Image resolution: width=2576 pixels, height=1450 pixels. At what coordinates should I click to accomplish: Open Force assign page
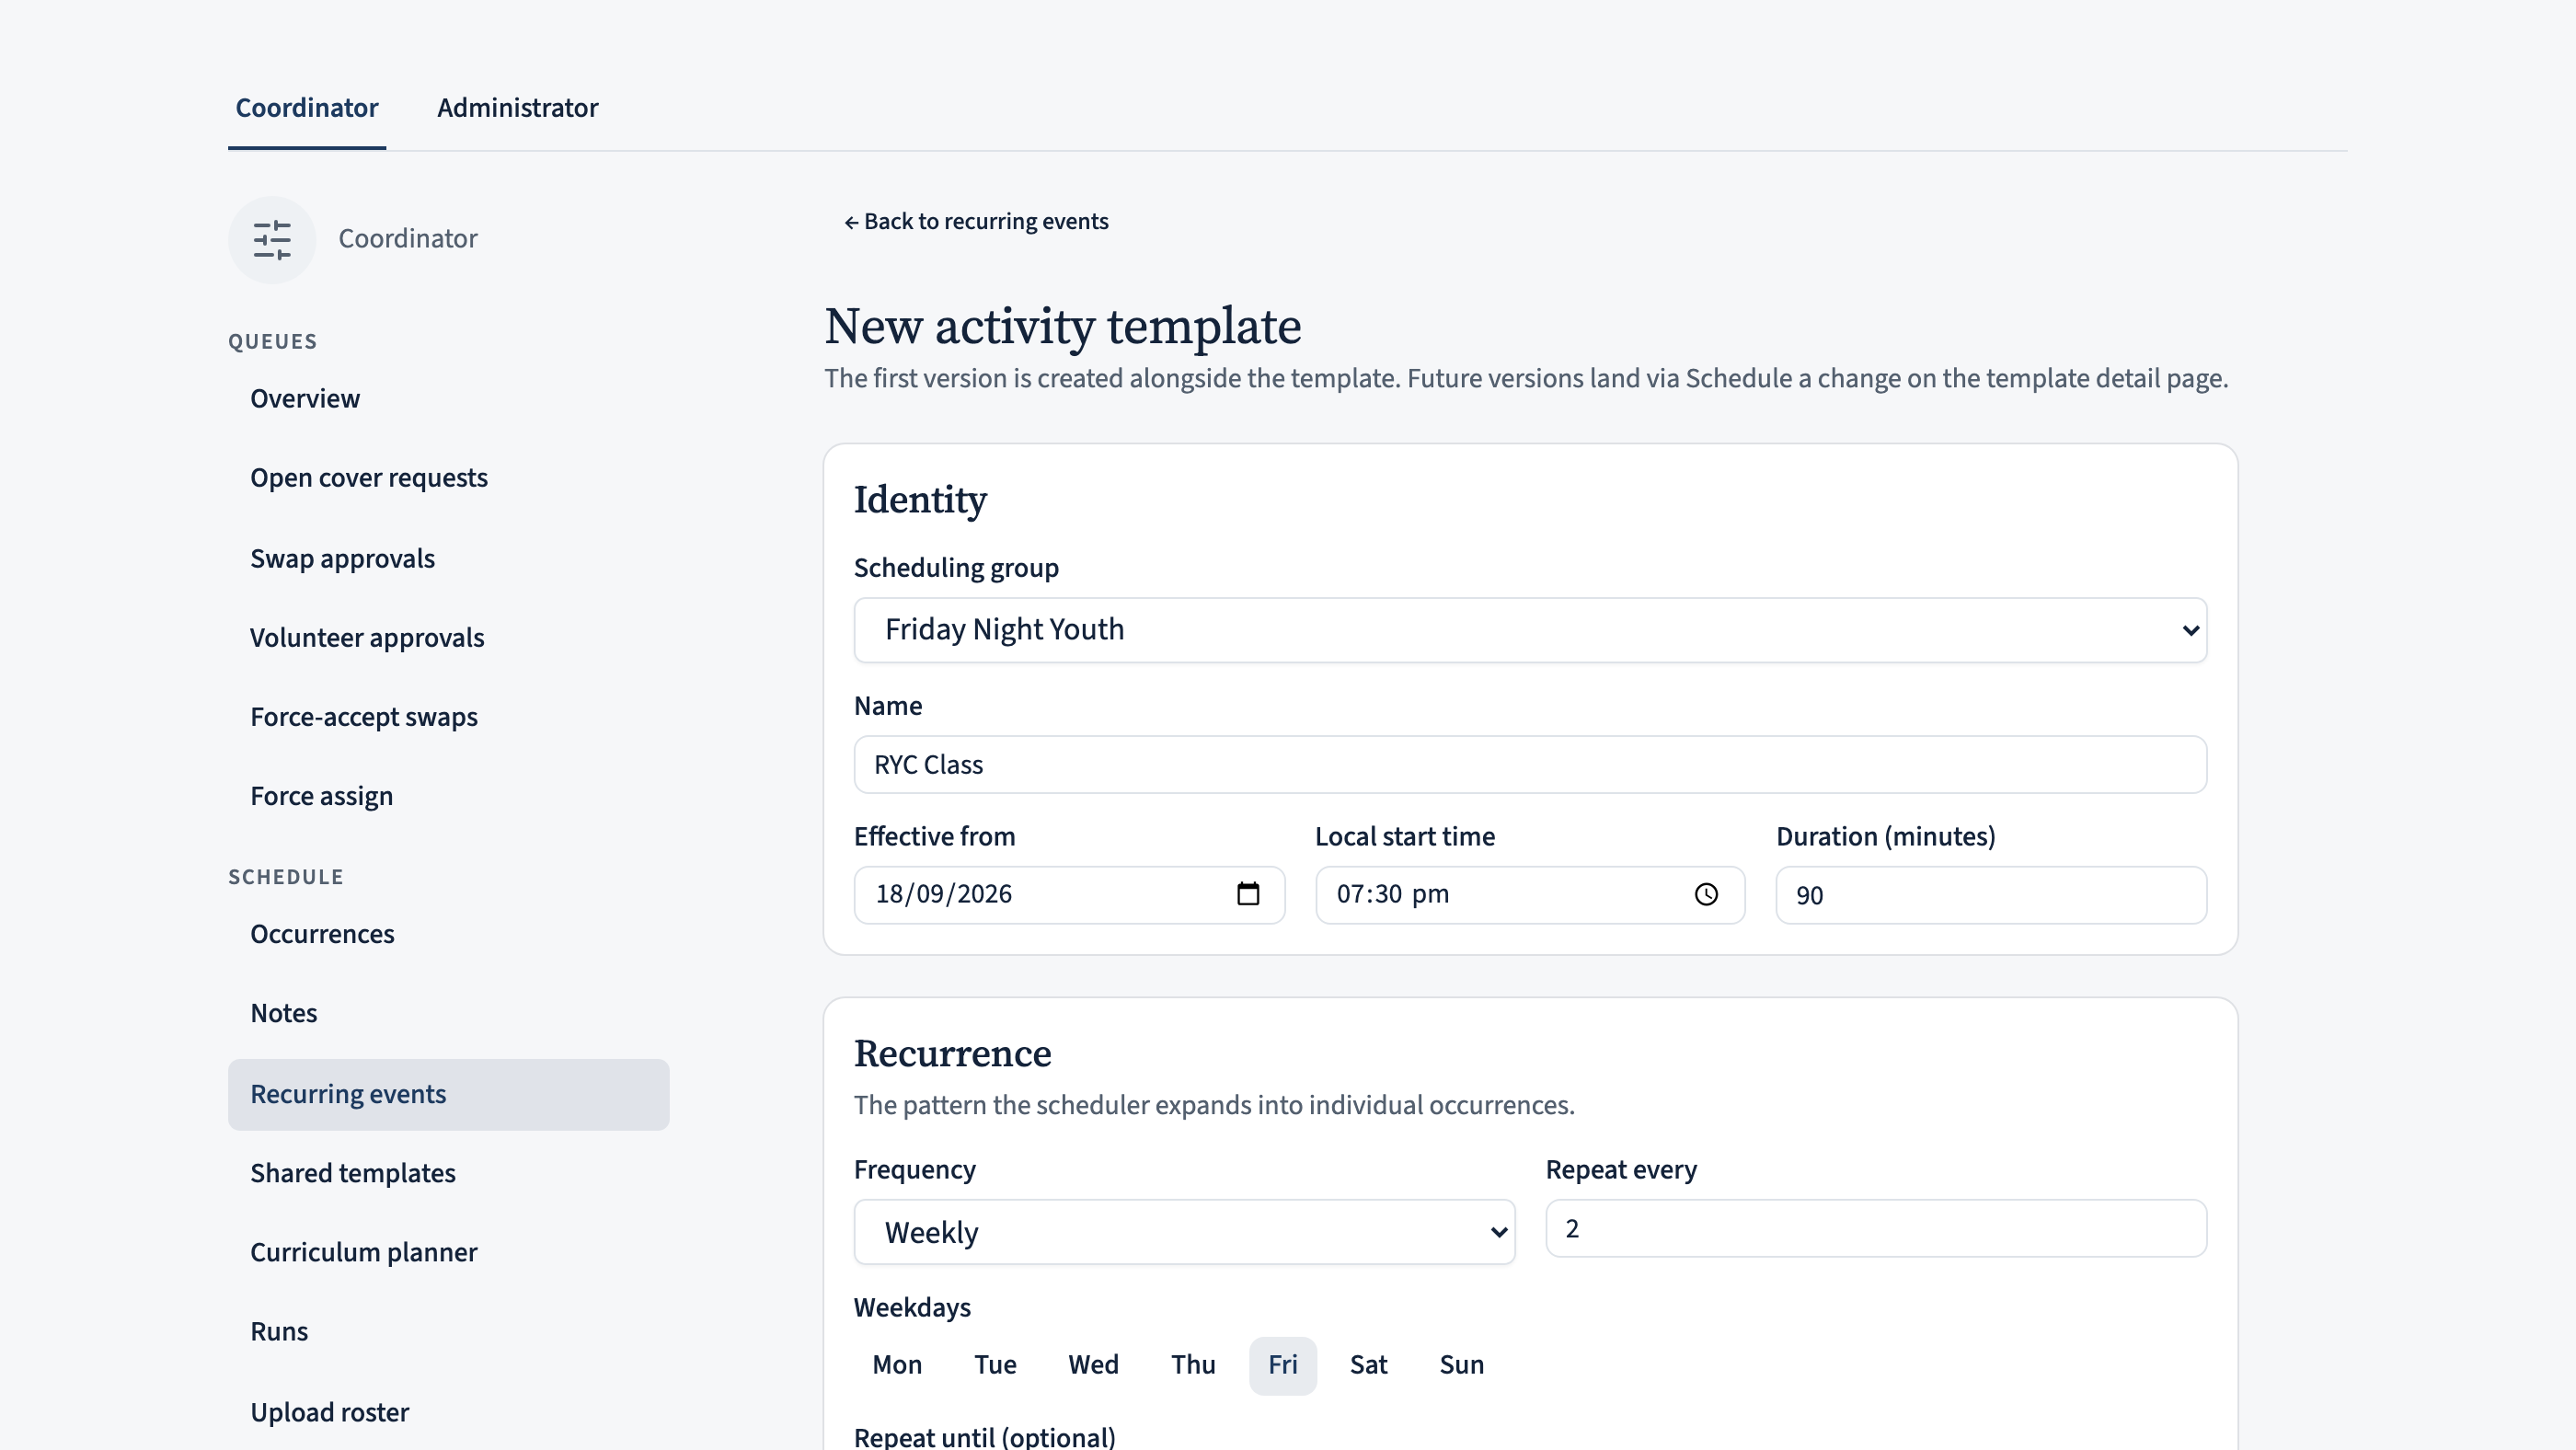[x=448, y=796]
